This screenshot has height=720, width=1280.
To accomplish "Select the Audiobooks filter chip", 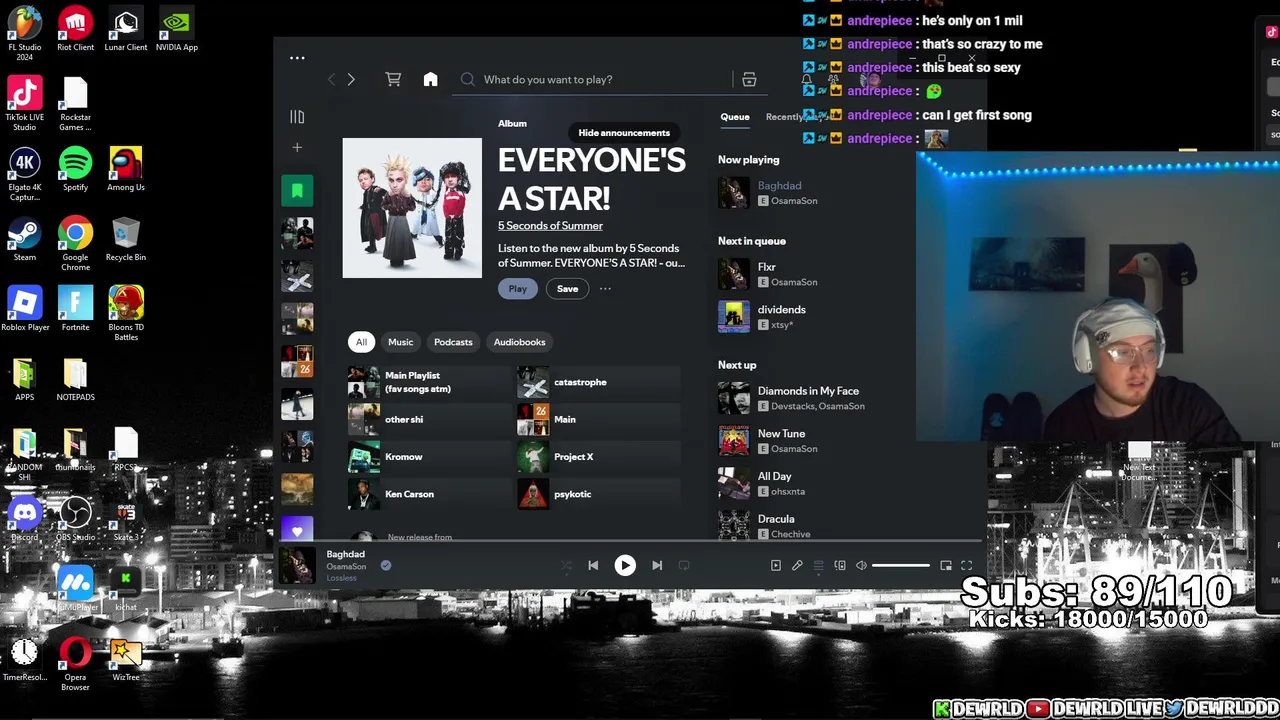I will [x=519, y=342].
